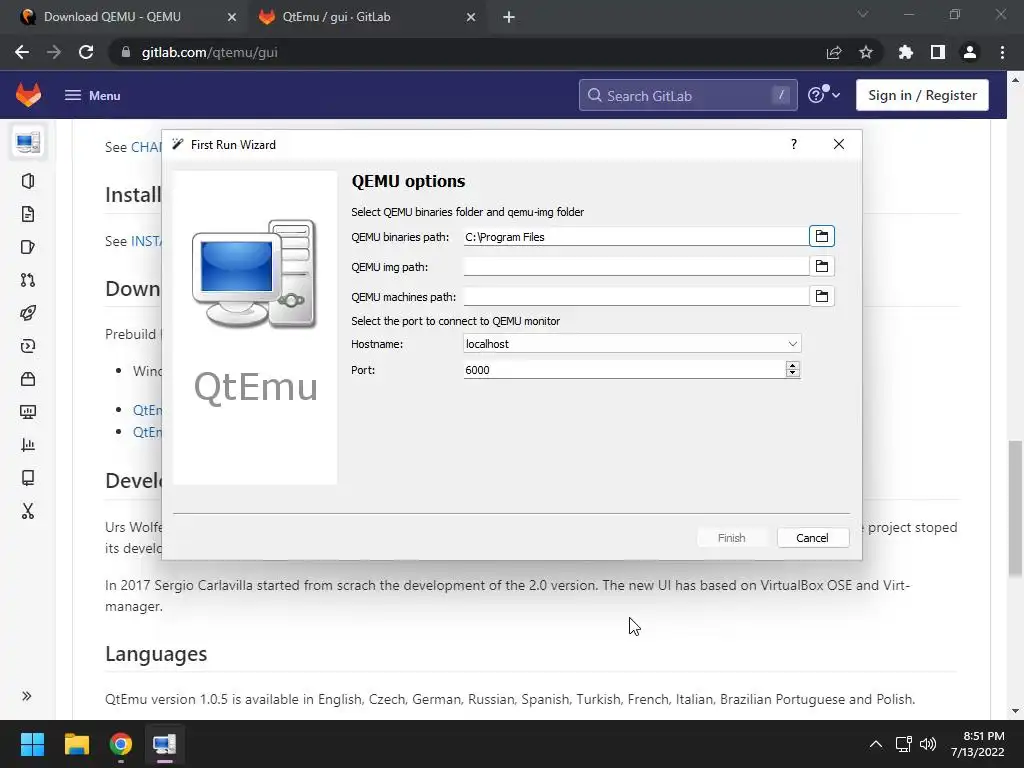Viewport: 1024px width, 768px height.
Task: Go back in browser
Action: click(x=22, y=52)
